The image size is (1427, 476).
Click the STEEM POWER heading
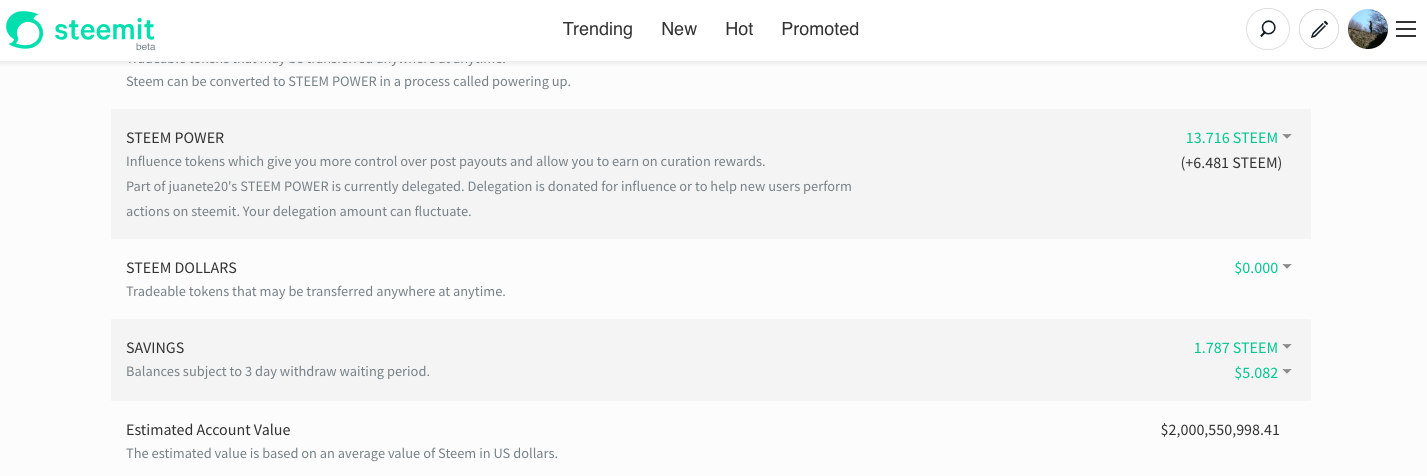[175, 137]
